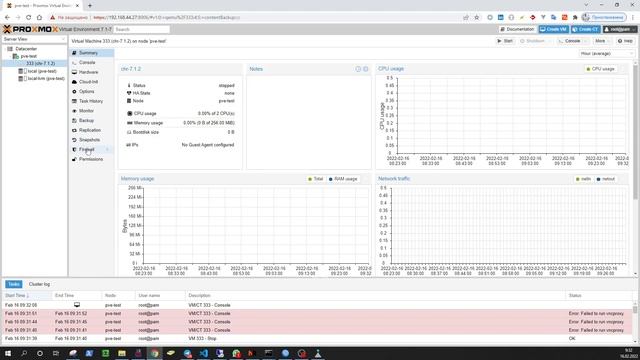Open the Hour (average) timeframe dropdown

(607, 53)
